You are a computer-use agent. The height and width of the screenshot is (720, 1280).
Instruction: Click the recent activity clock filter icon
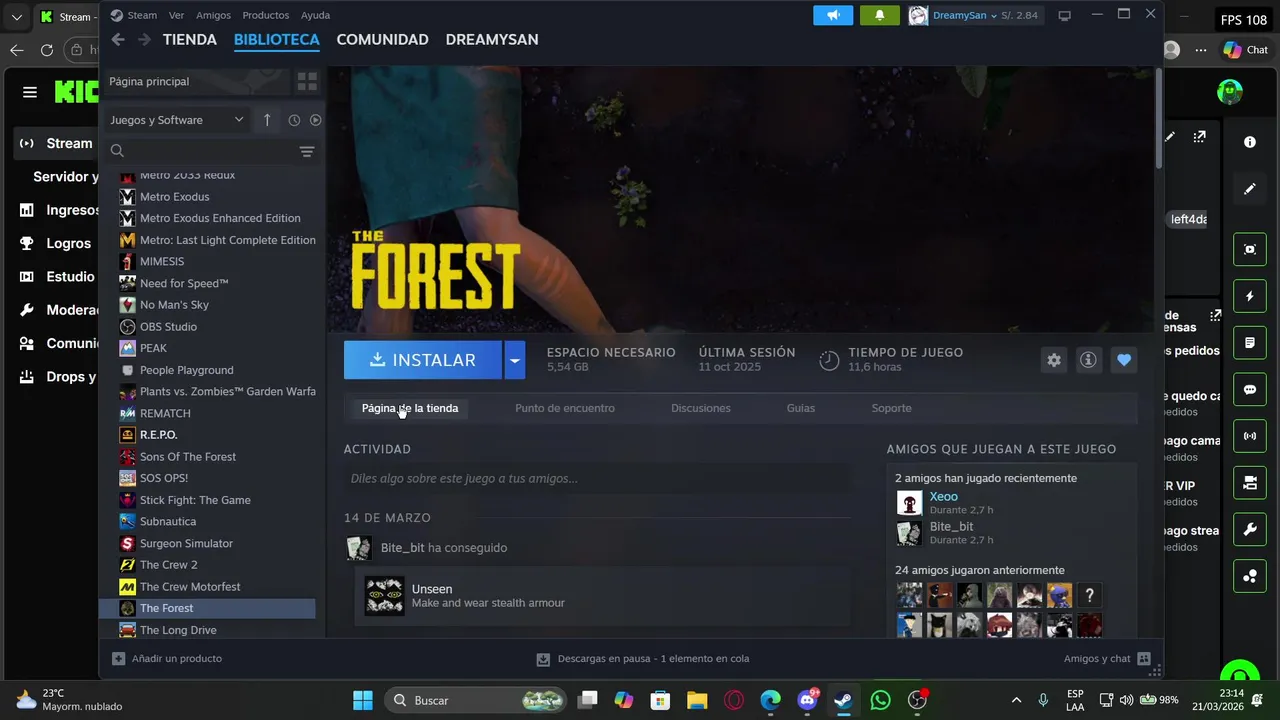(x=294, y=120)
